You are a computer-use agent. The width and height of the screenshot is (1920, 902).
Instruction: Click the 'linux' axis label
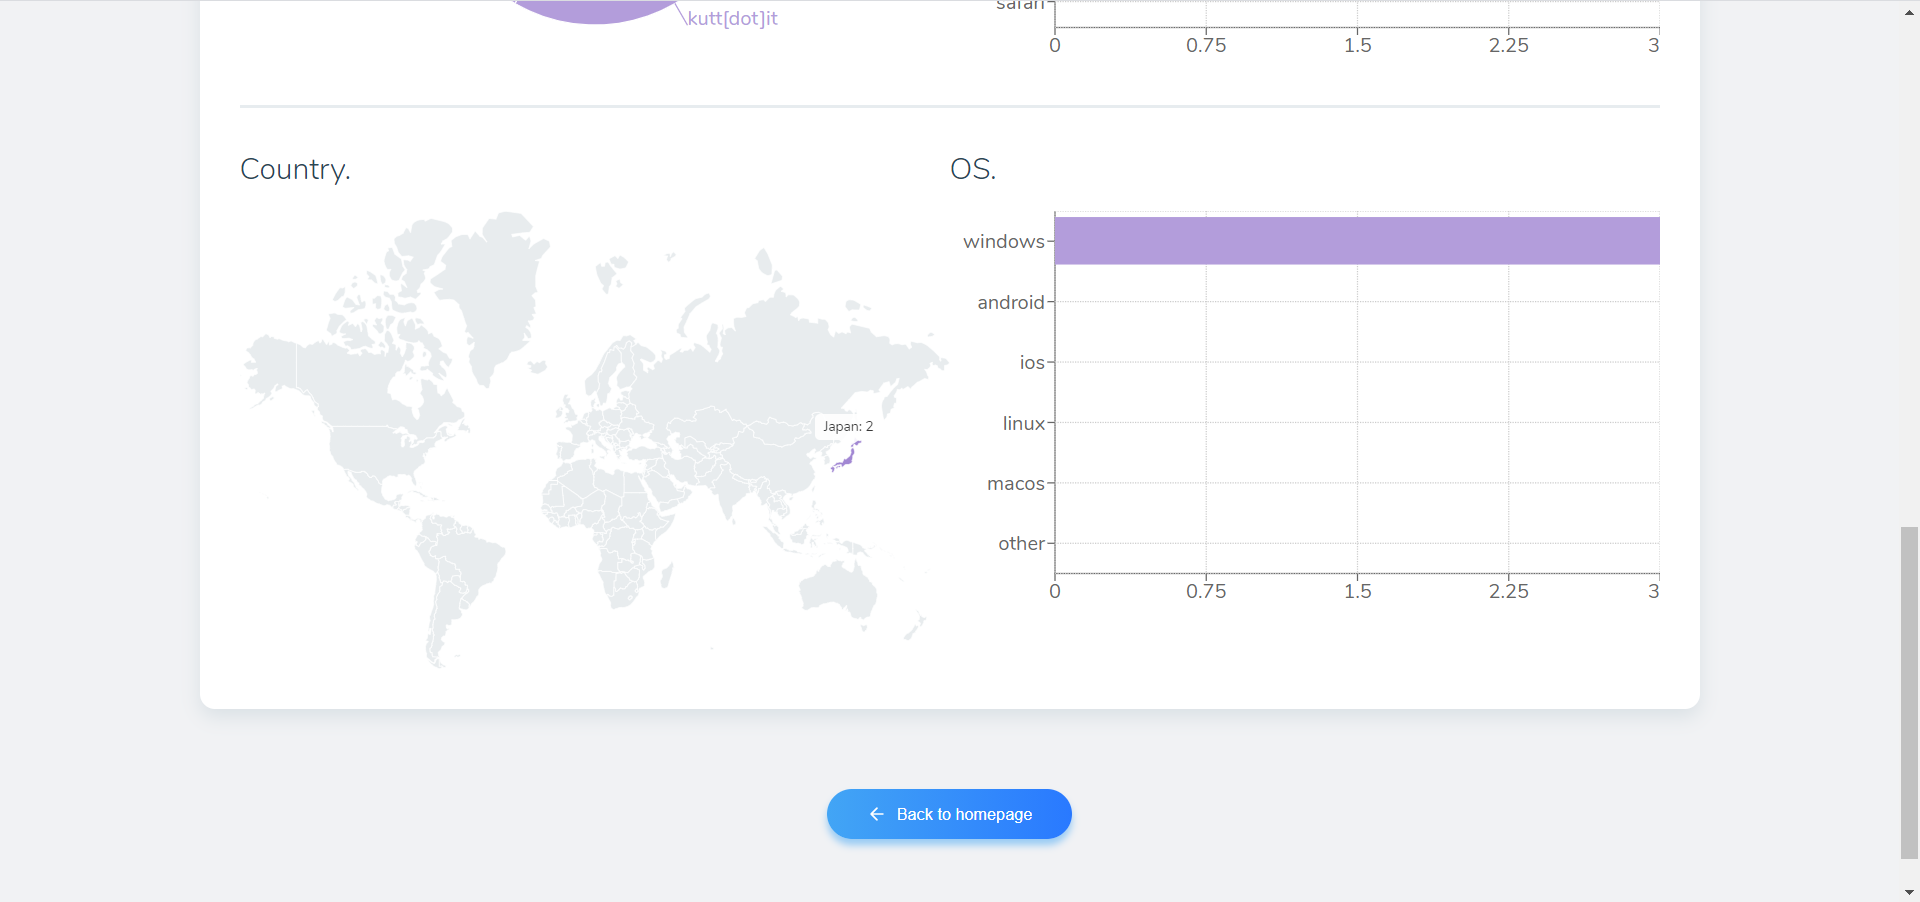1024,423
